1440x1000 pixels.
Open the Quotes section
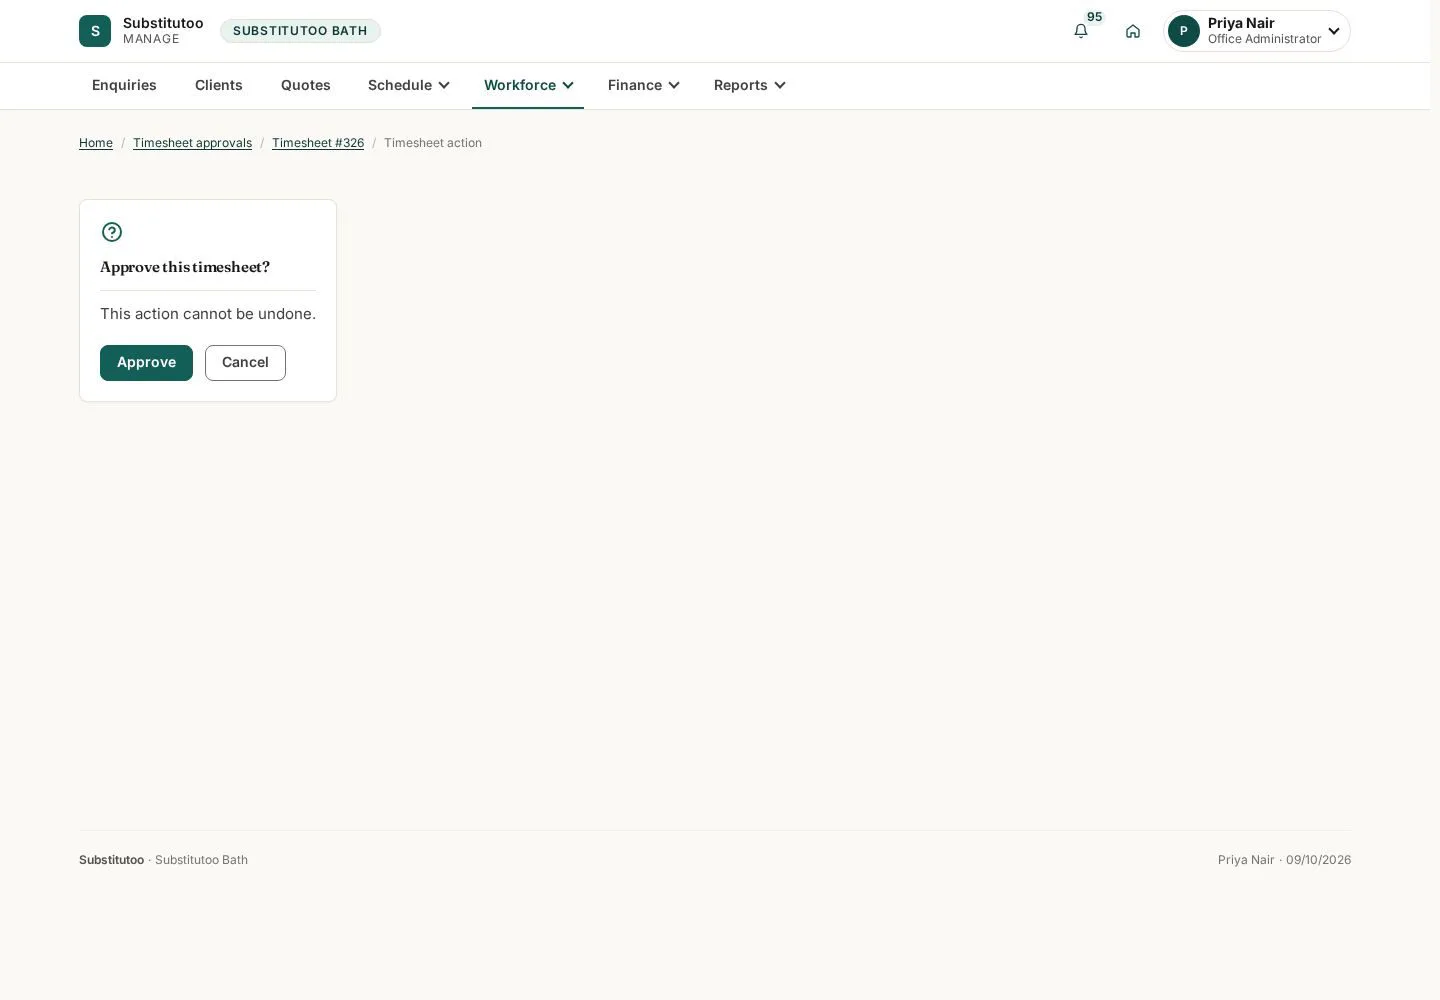306,85
